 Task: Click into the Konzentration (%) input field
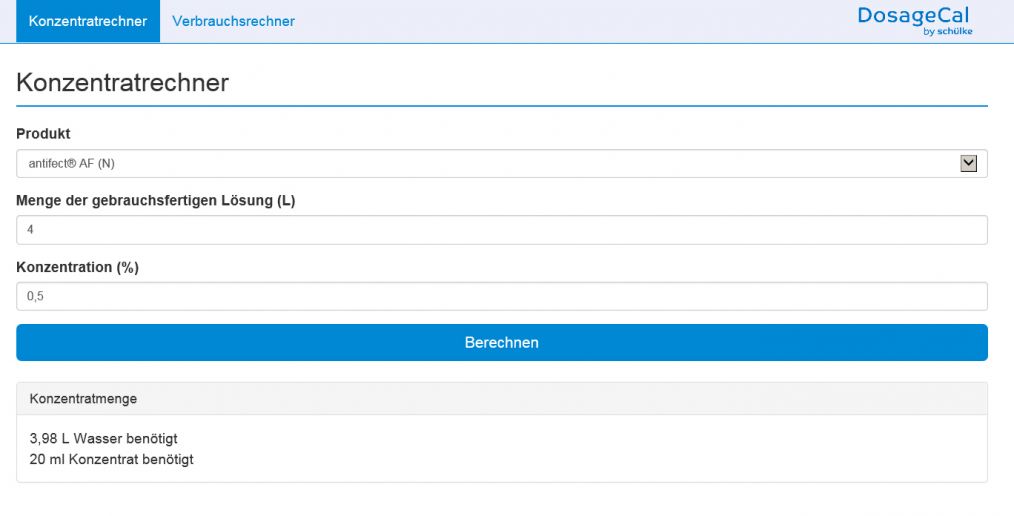[x=500, y=297]
